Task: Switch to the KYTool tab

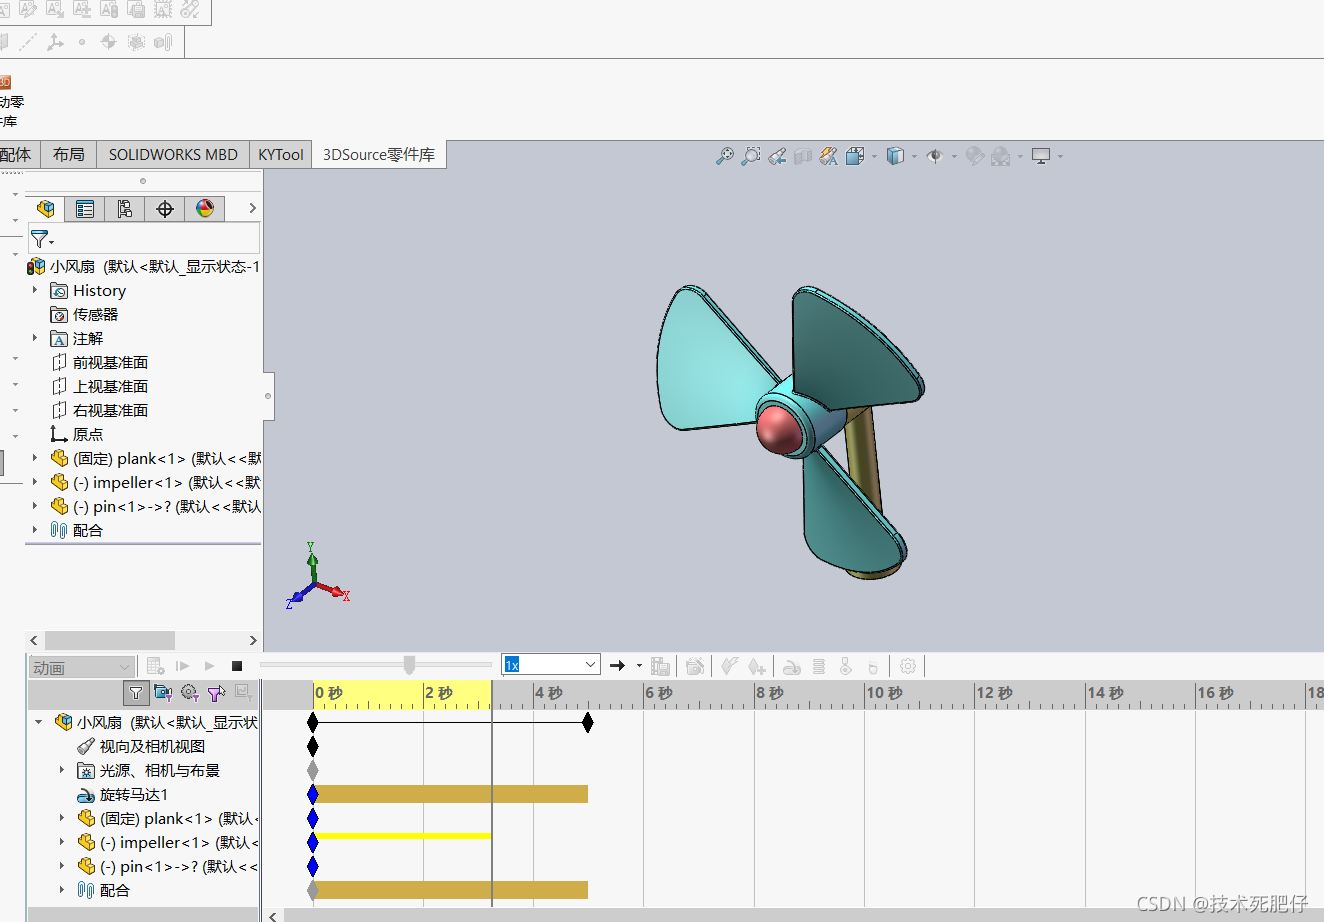Action: click(281, 154)
